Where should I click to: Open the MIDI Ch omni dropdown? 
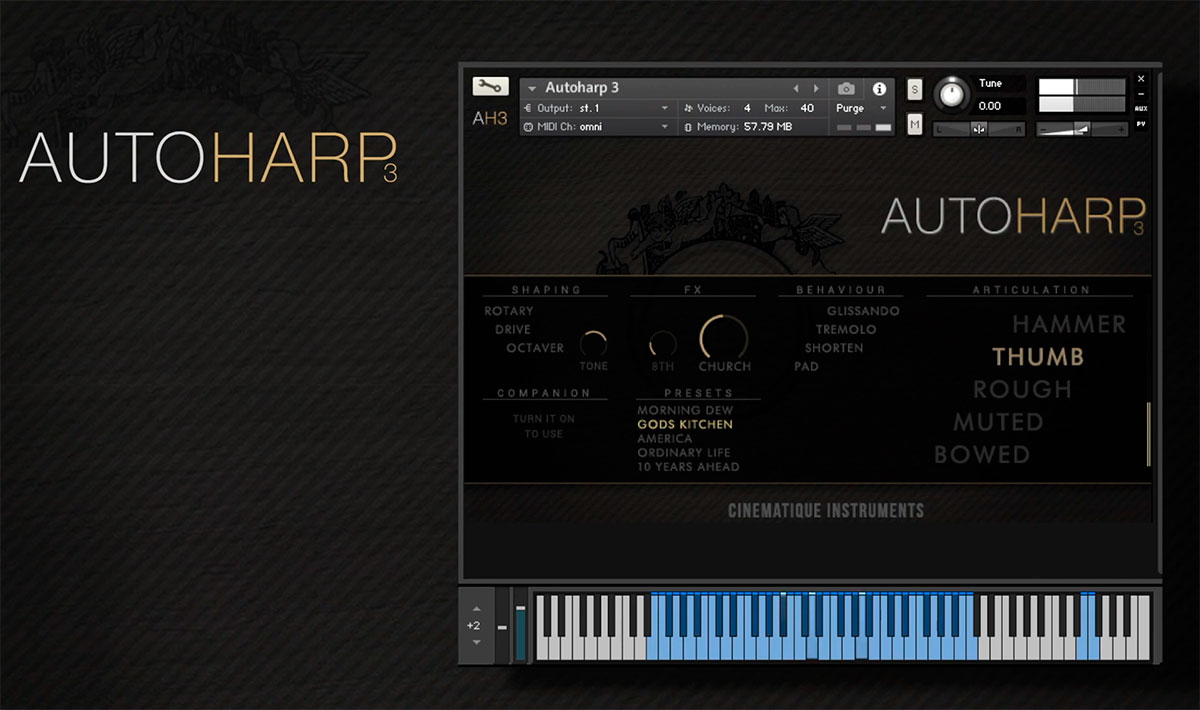599,127
